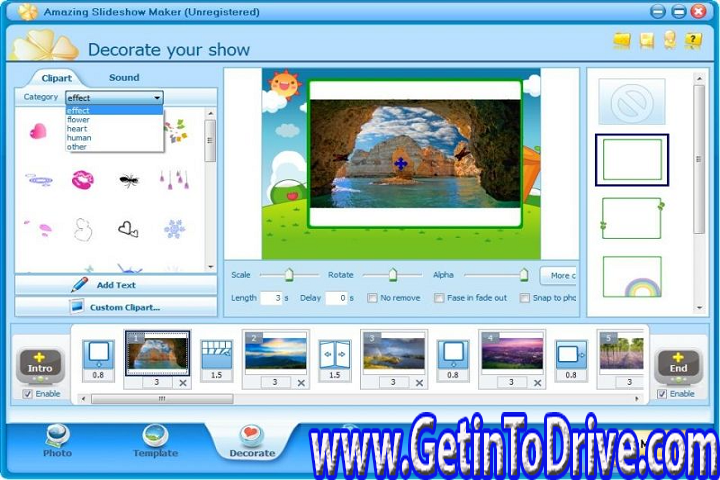Click the Scale slider handle
The width and height of the screenshot is (720, 480).
288,275
